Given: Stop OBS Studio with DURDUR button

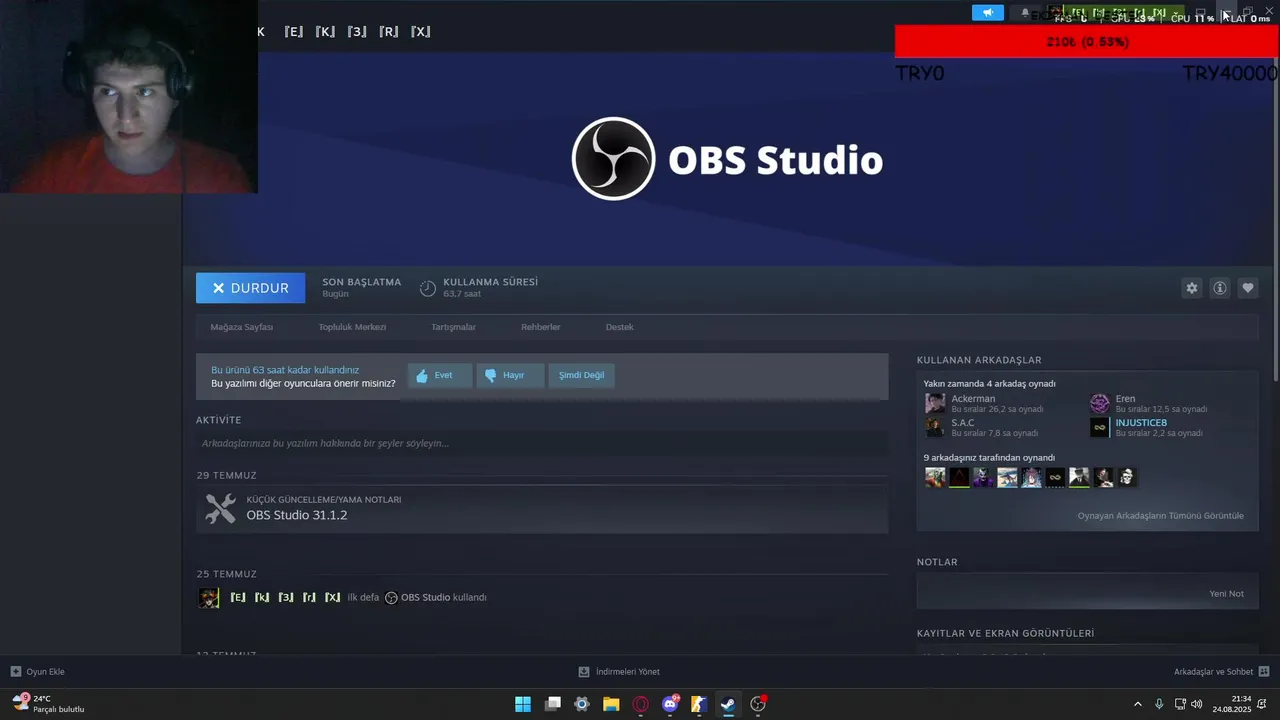Looking at the screenshot, I should [250, 288].
